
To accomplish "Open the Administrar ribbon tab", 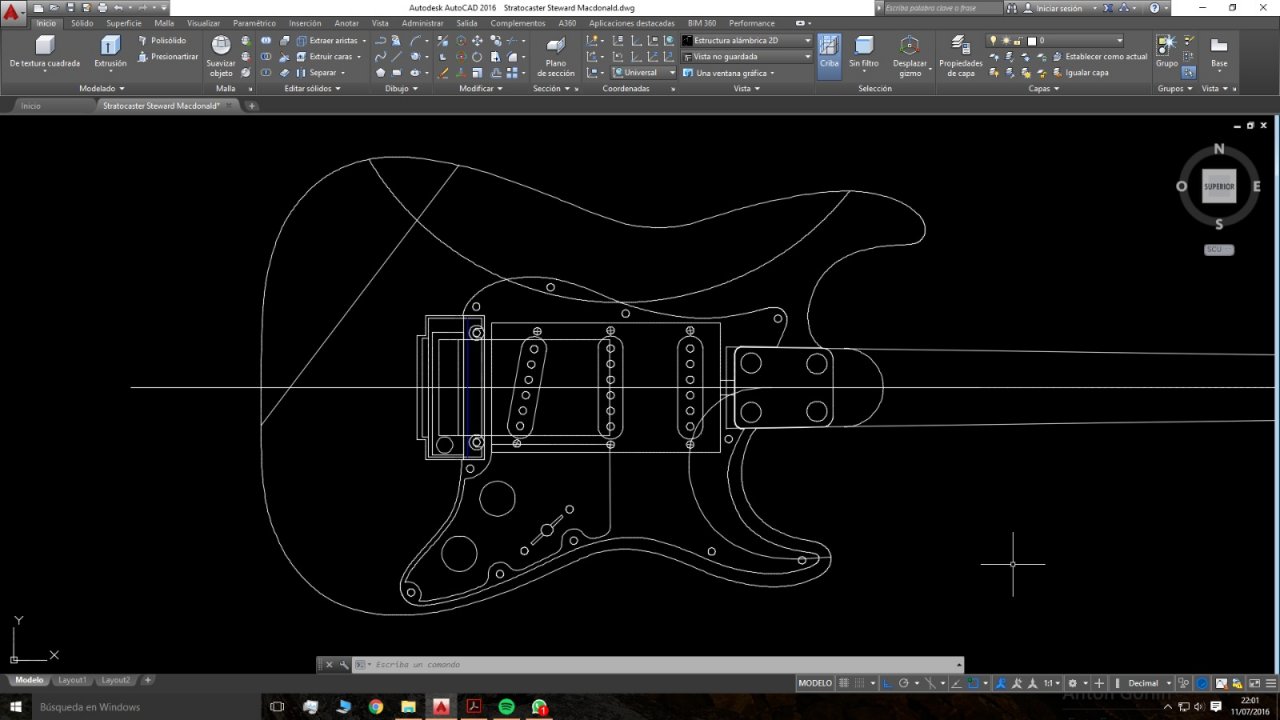I will (x=422, y=23).
